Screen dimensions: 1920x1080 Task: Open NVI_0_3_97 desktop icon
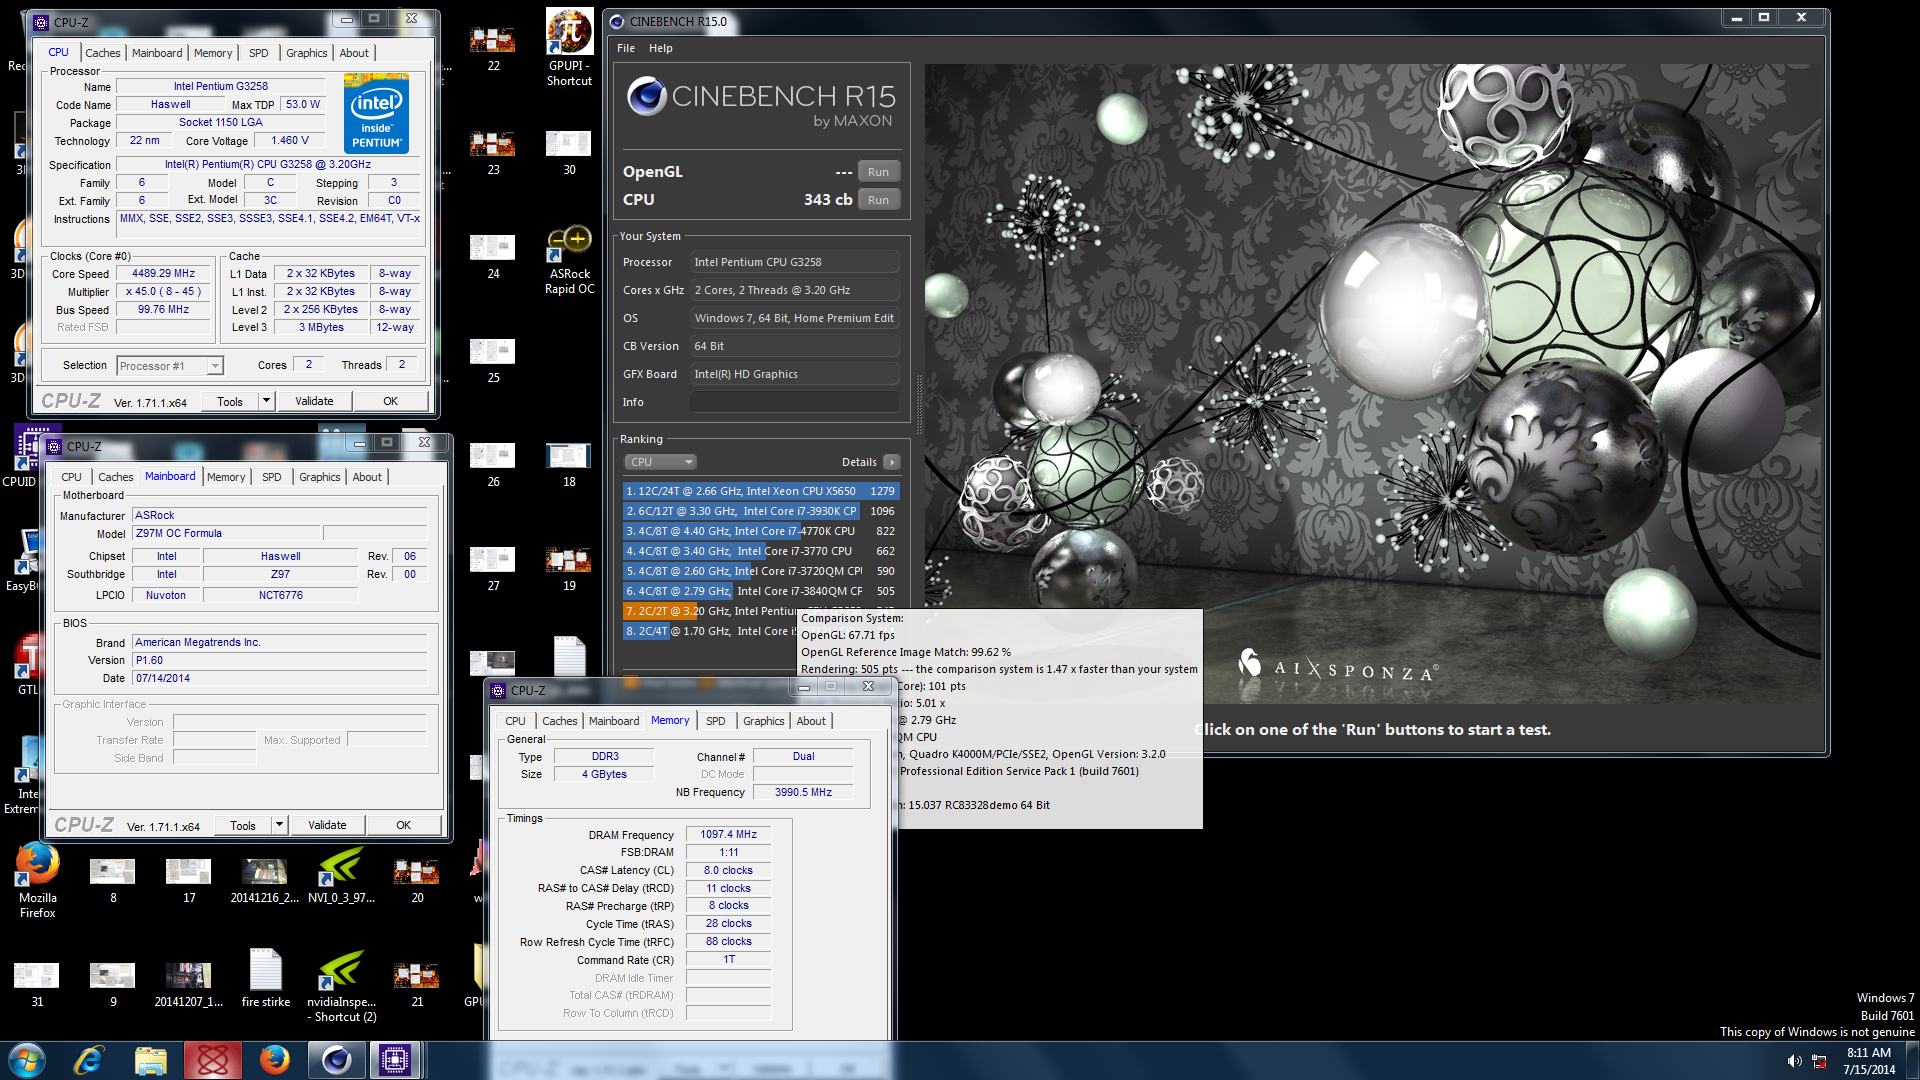(341, 875)
